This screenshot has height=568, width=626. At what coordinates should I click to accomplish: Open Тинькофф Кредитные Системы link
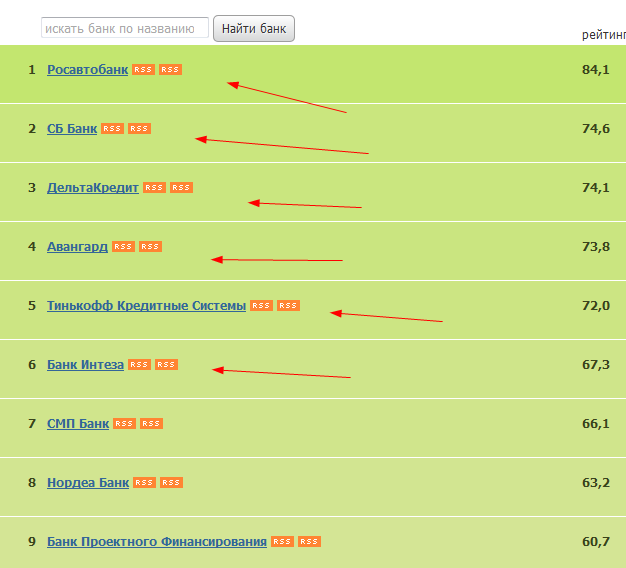click(147, 306)
